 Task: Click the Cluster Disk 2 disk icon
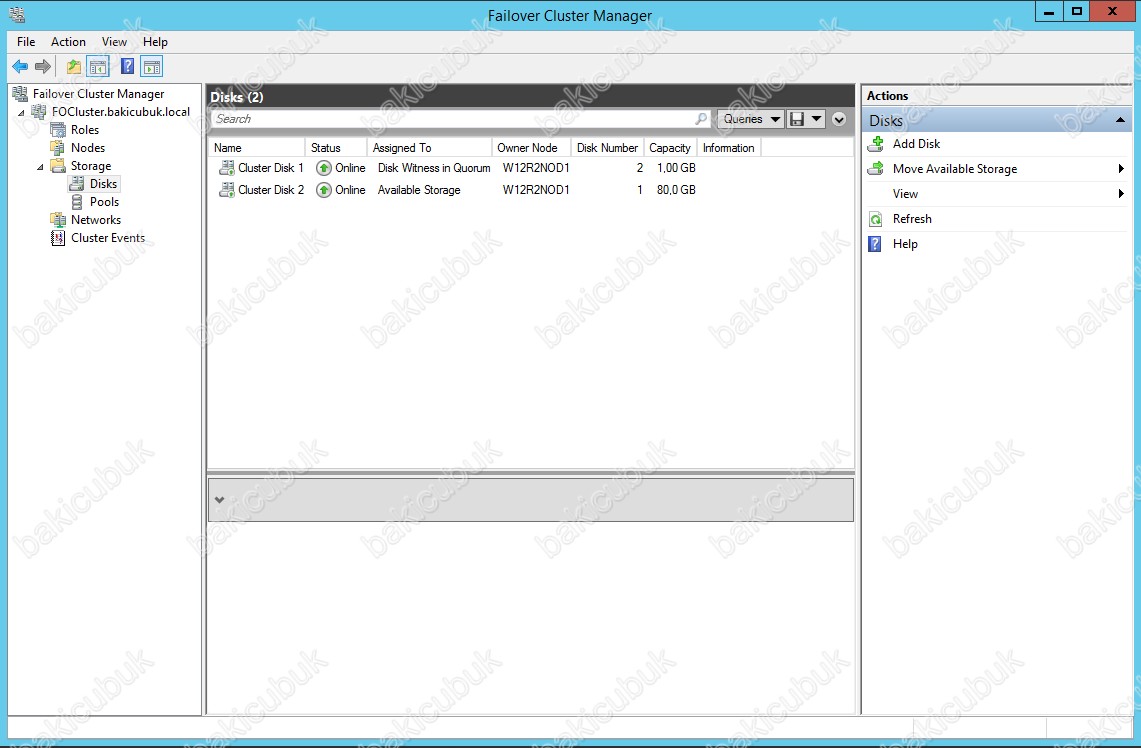click(227, 190)
